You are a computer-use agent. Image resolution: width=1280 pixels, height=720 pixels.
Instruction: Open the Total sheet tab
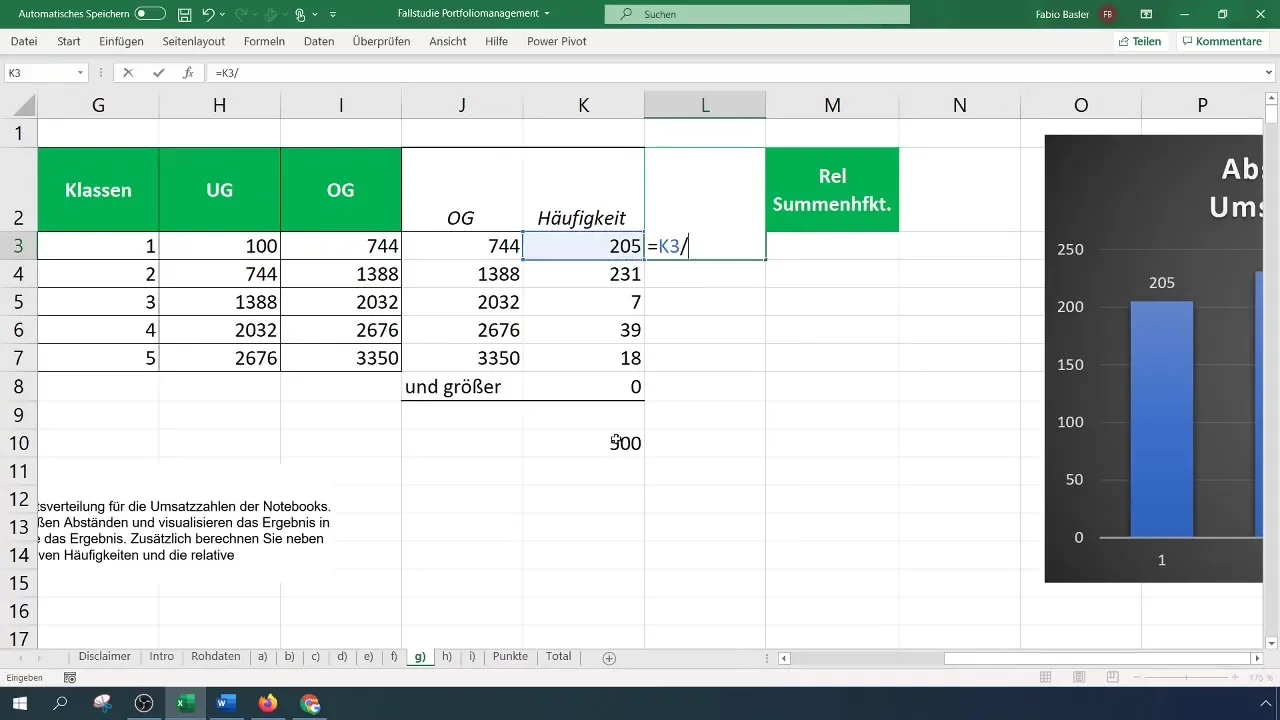(559, 657)
